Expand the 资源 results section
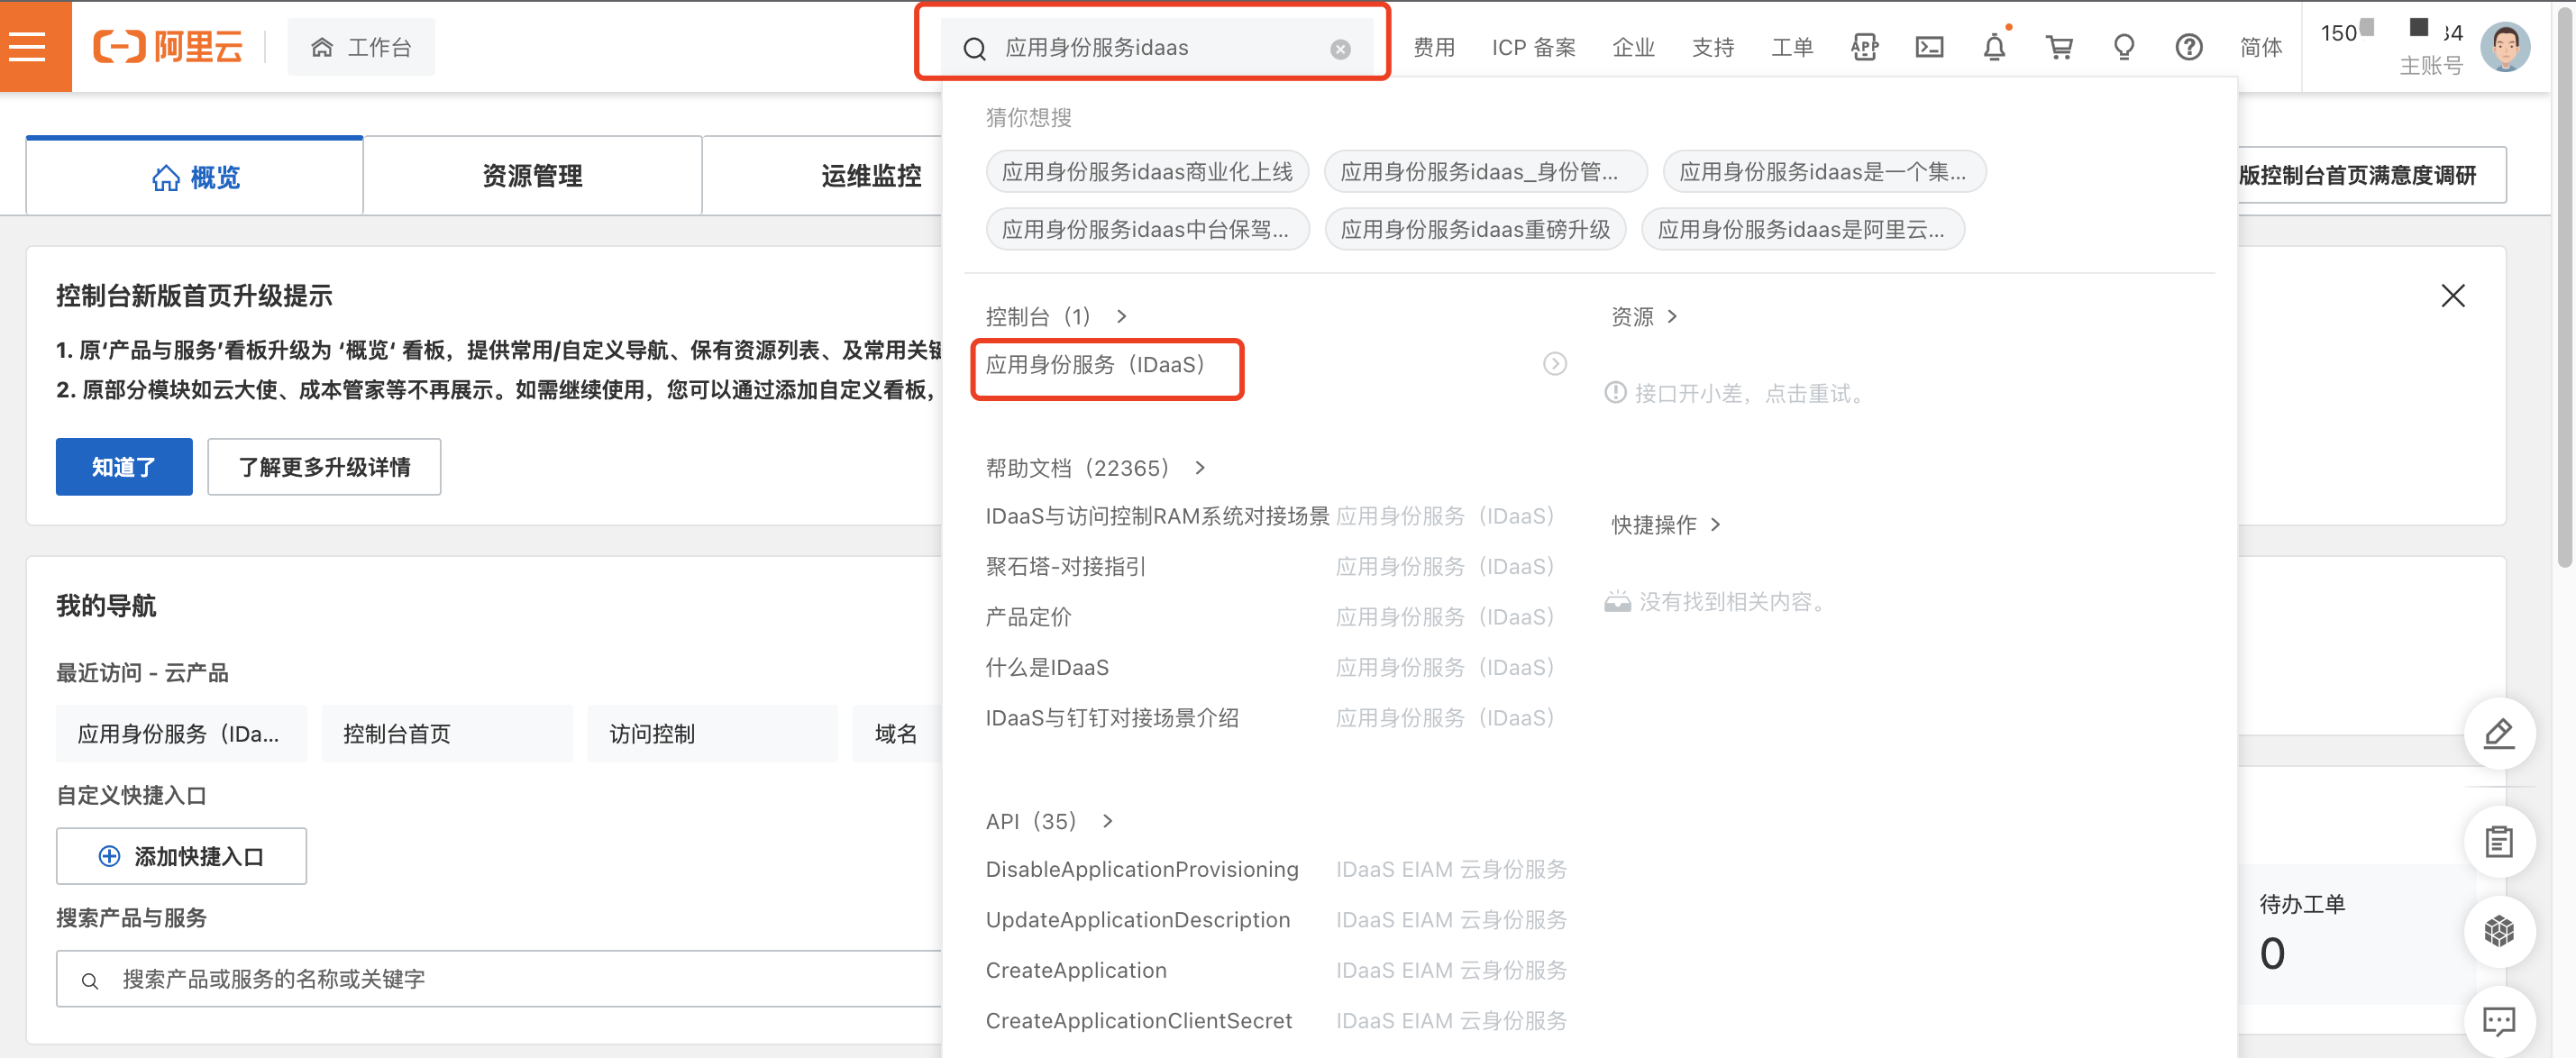2576x1058 pixels. [x=1644, y=317]
